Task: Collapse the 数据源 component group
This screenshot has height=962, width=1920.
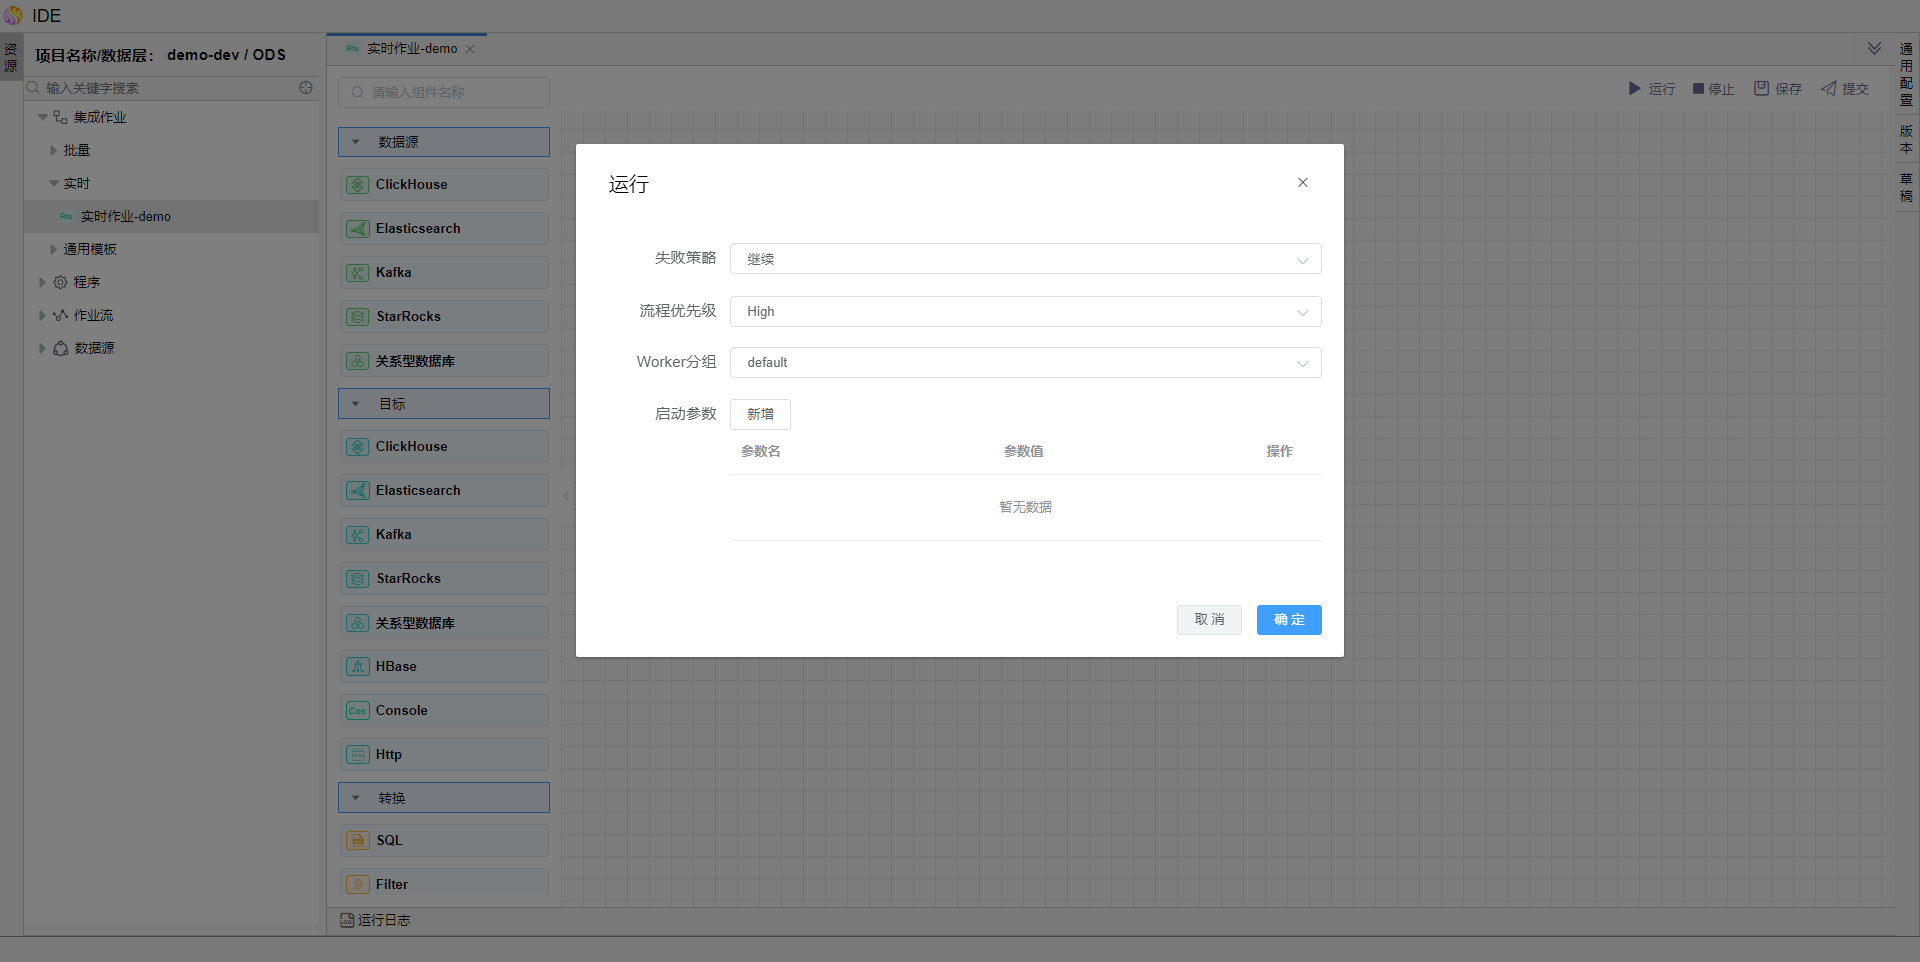Action: (356, 142)
